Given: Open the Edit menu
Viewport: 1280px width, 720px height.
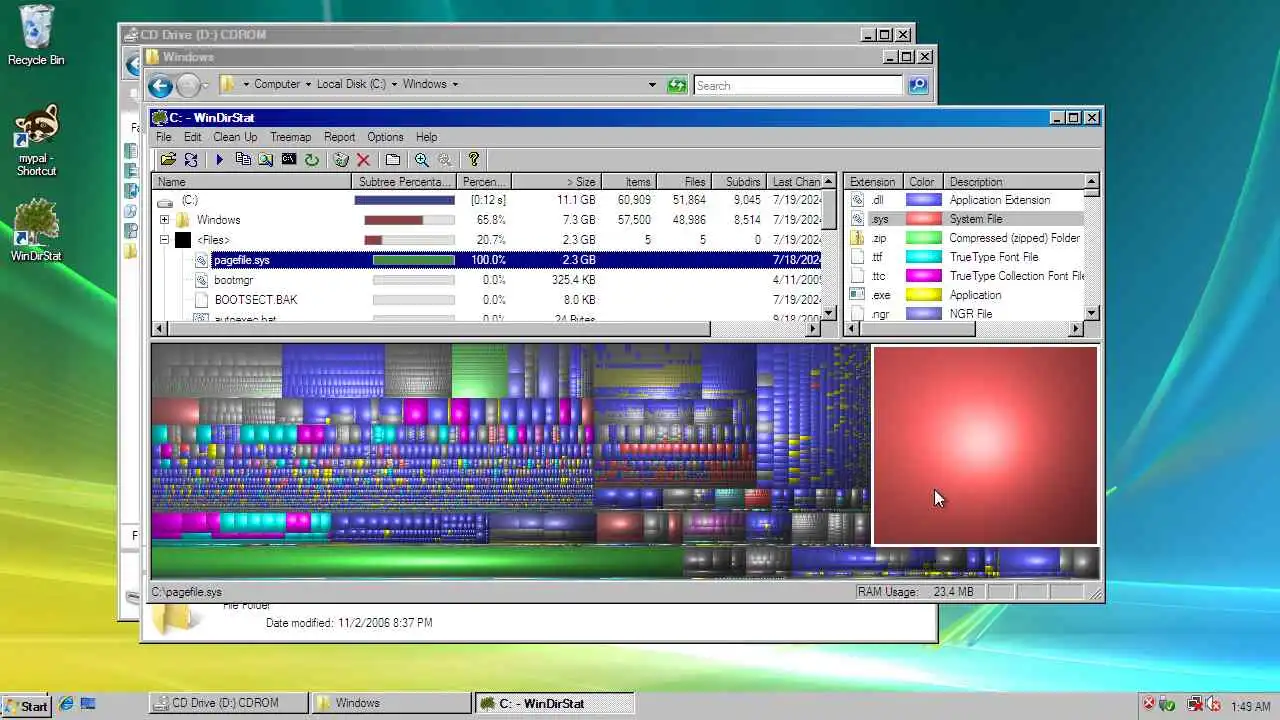Looking at the screenshot, I should coord(192,137).
